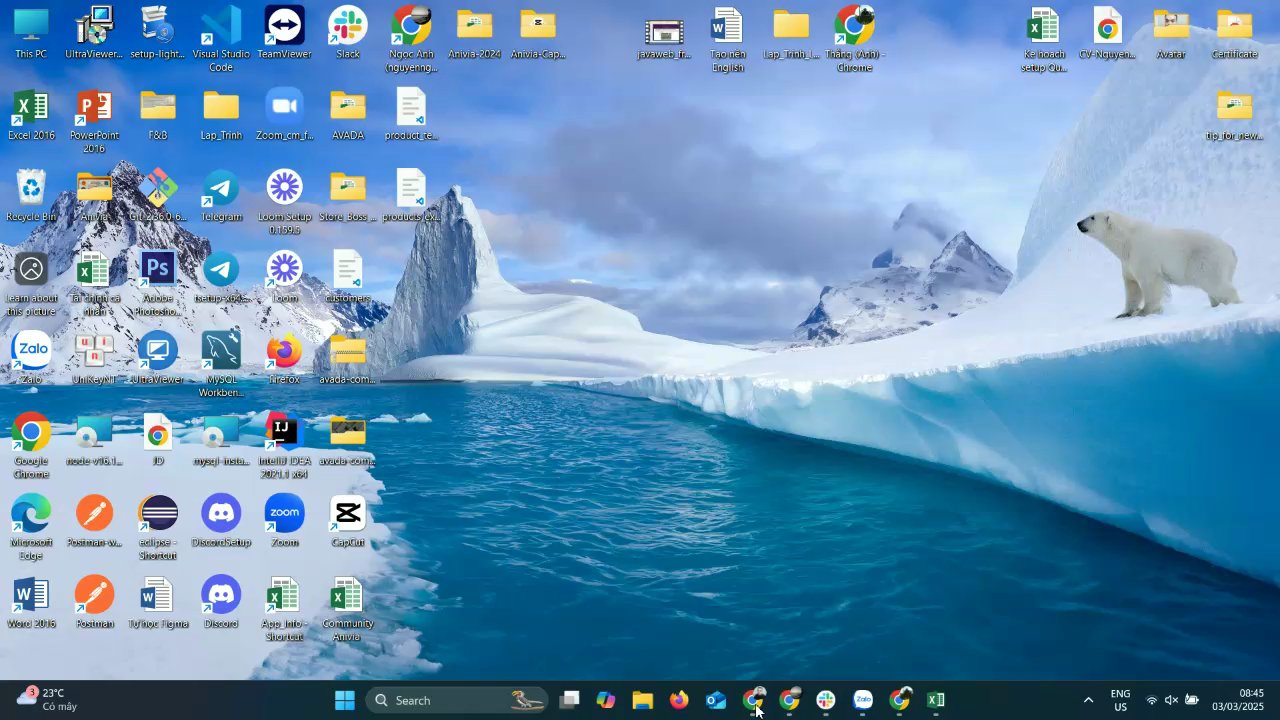Select the Ngoc Anh Chrome profile shortcut

[x=411, y=39]
